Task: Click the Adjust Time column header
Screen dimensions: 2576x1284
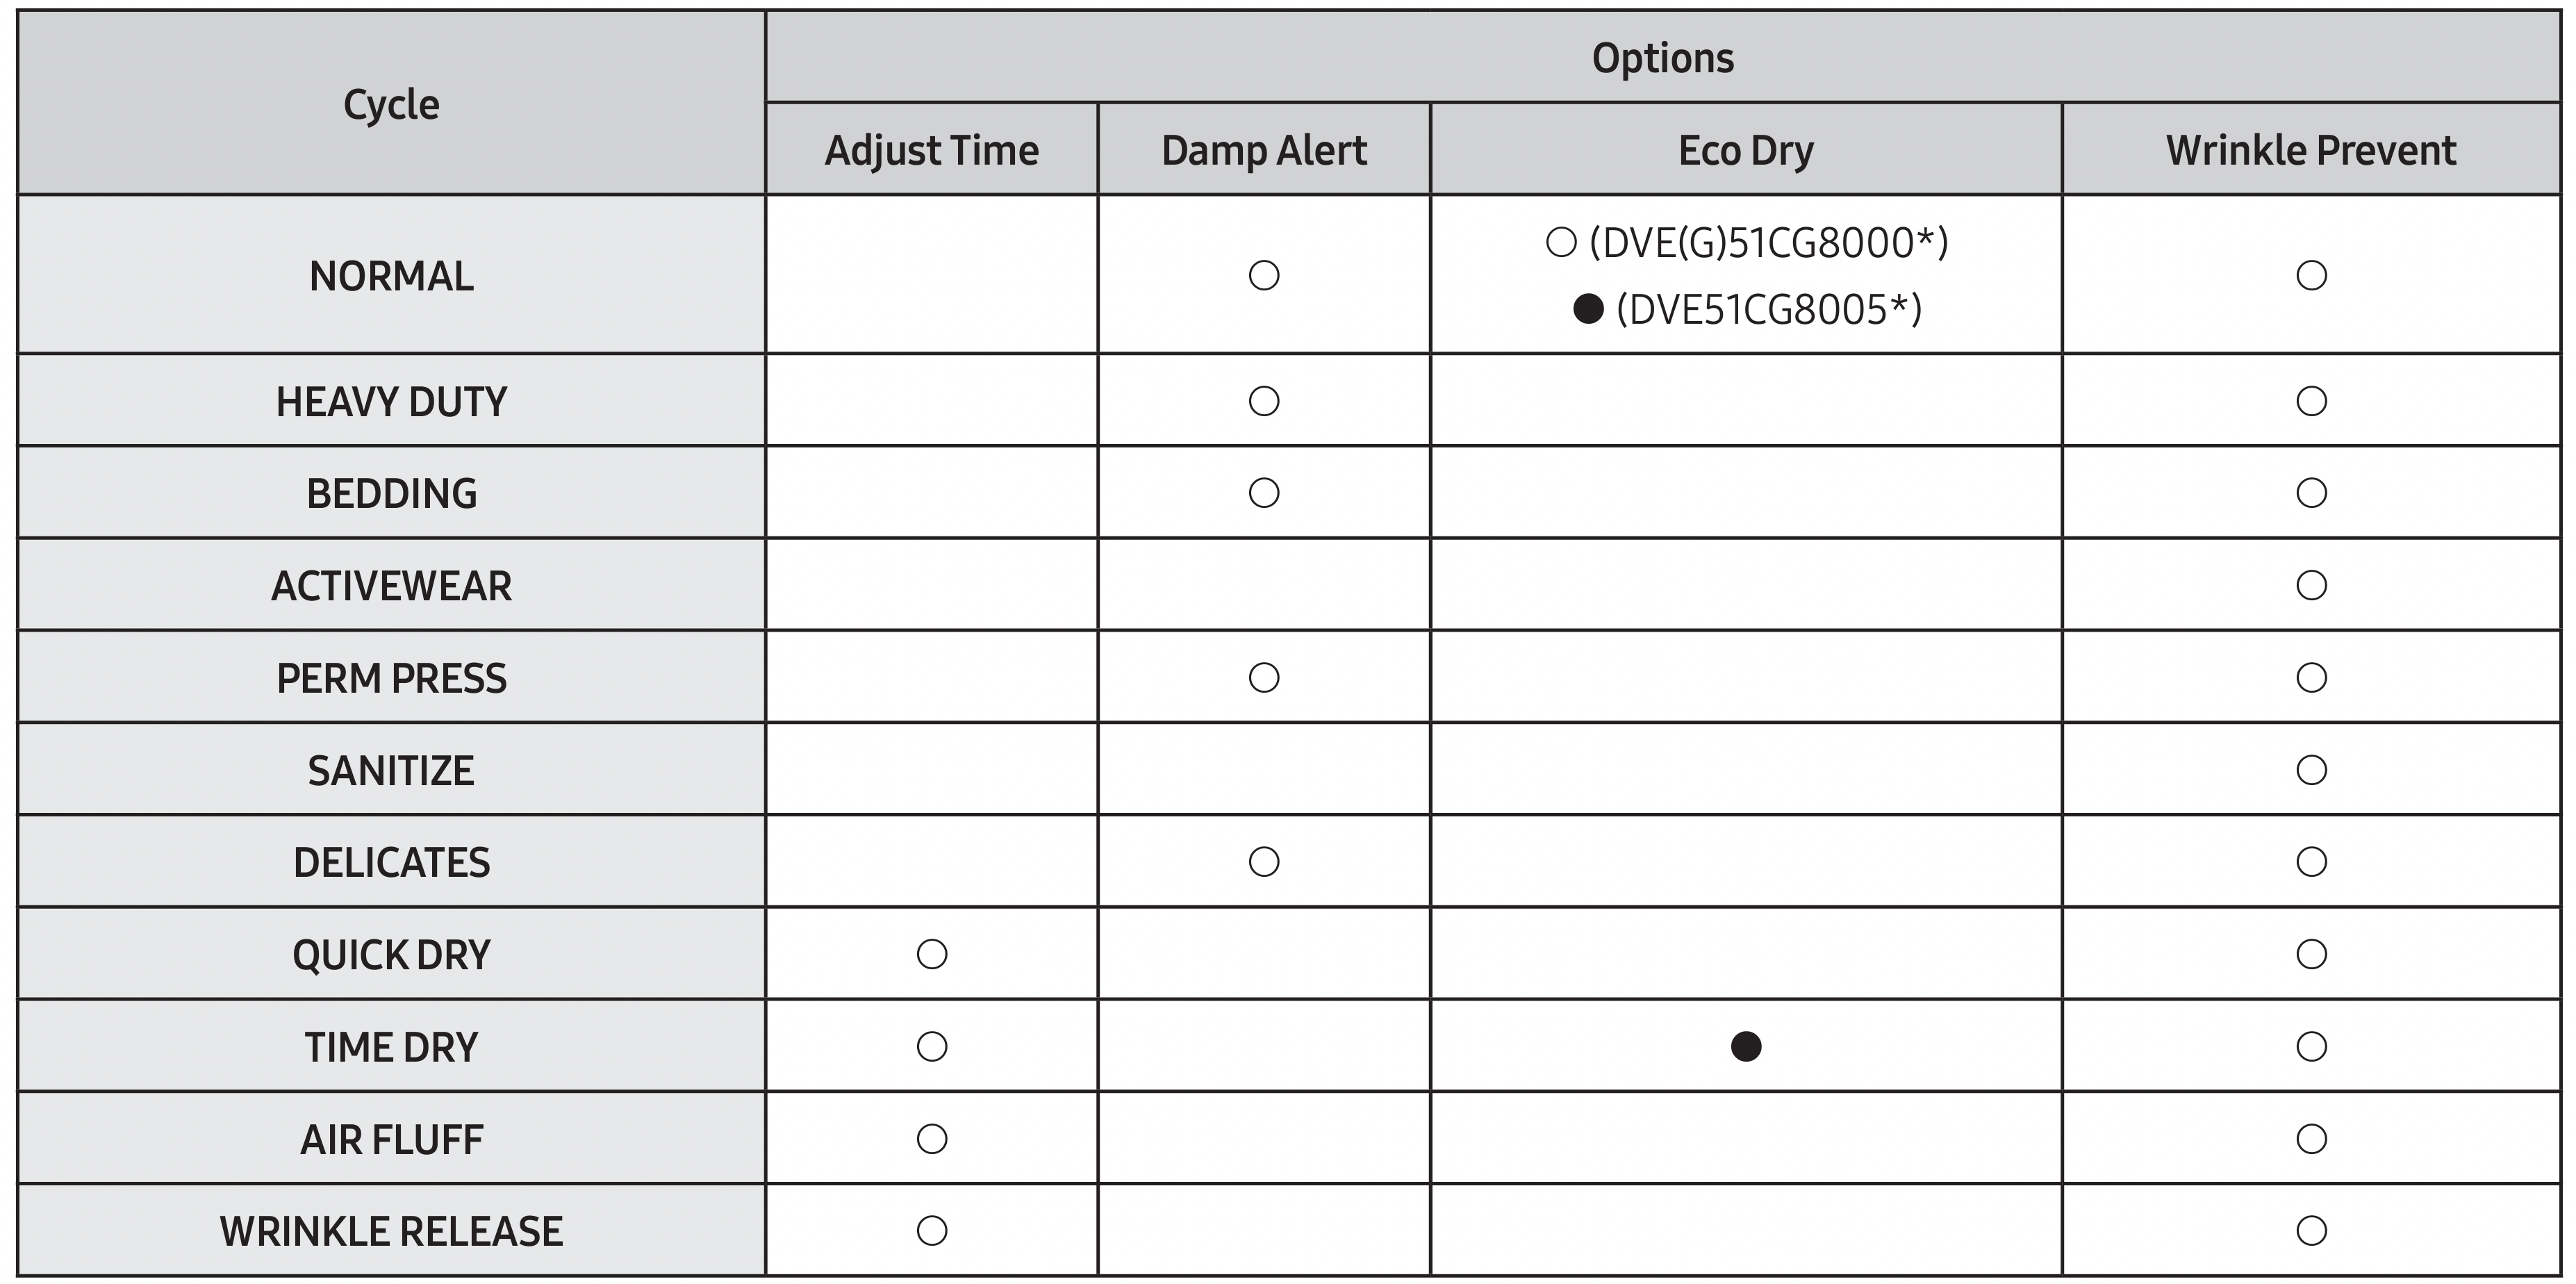Action: (931, 150)
